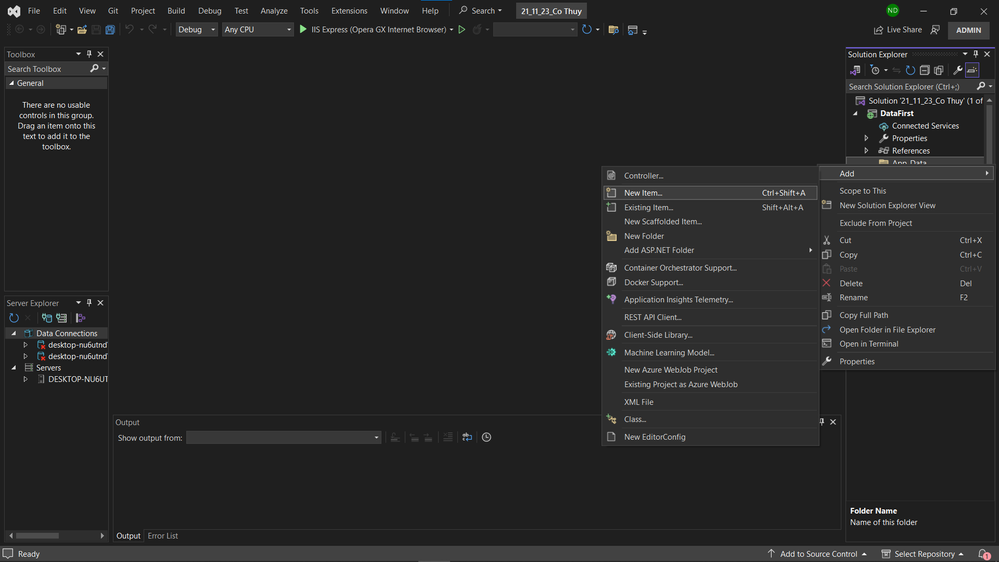Collapse the Servers node
The width and height of the screenshot is (999, 562).
pyautogui.click(x=13, y=368)
